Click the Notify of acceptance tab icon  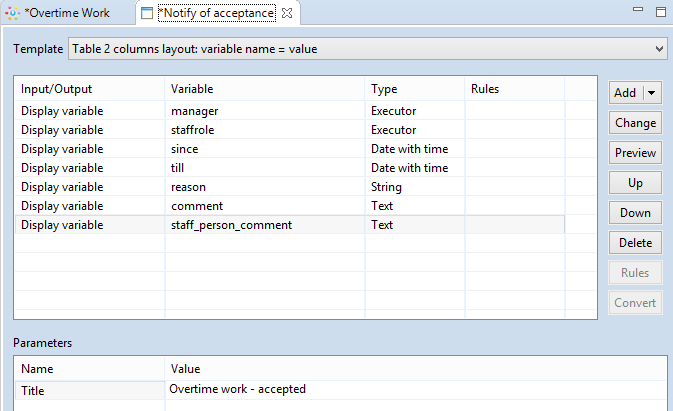tap(147, 13)
